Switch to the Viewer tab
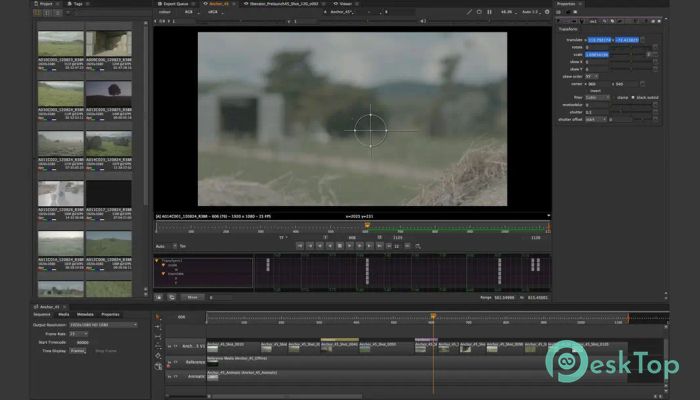700x400 pixels. coord(346,4)
